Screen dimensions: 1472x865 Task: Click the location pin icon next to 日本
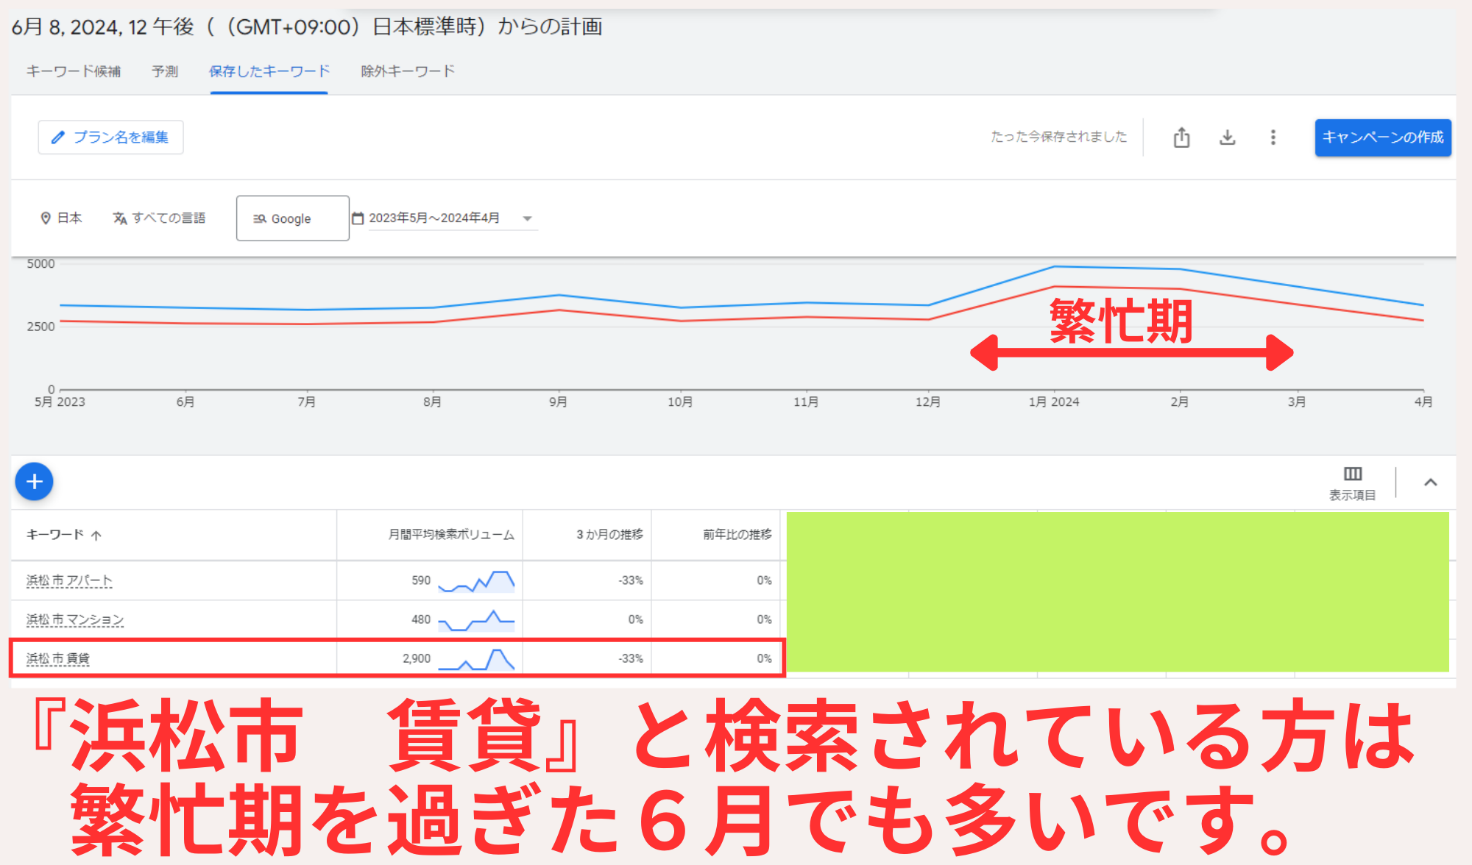[x=45, y=218]
